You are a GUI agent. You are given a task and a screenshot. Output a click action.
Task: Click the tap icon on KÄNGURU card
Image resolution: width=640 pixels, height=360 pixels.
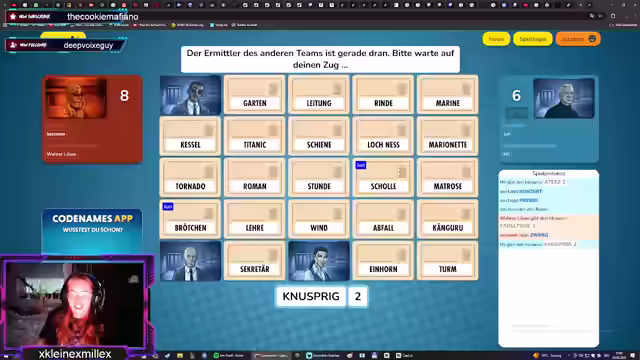(466, 213)
